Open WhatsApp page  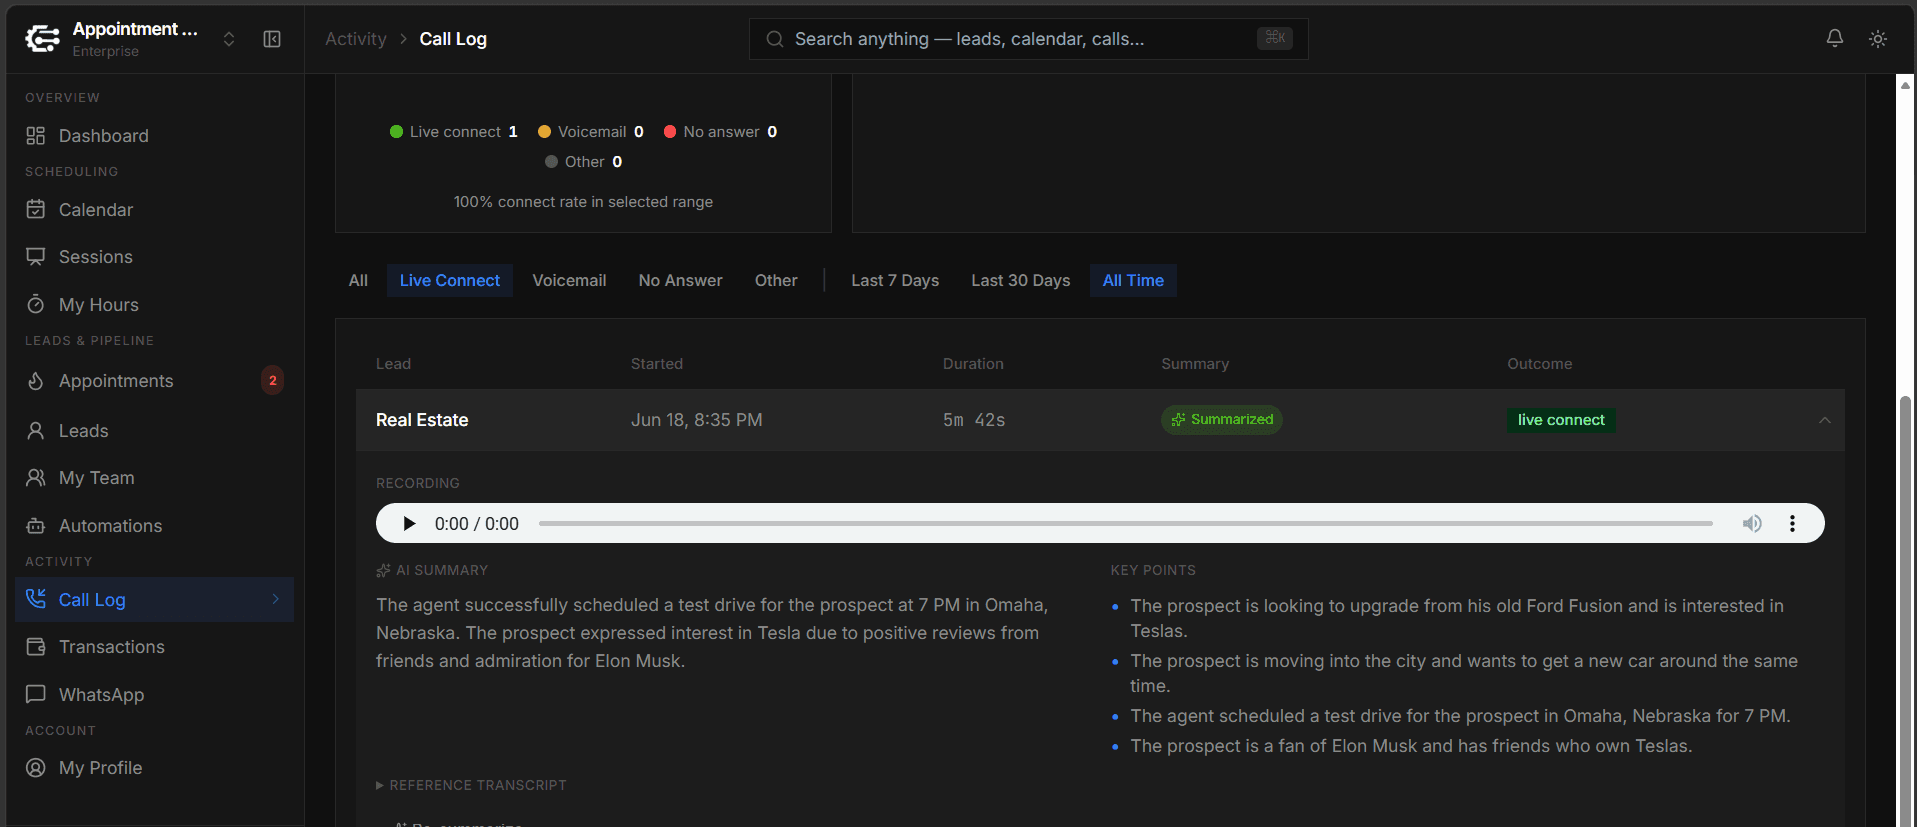coord(154,695)
